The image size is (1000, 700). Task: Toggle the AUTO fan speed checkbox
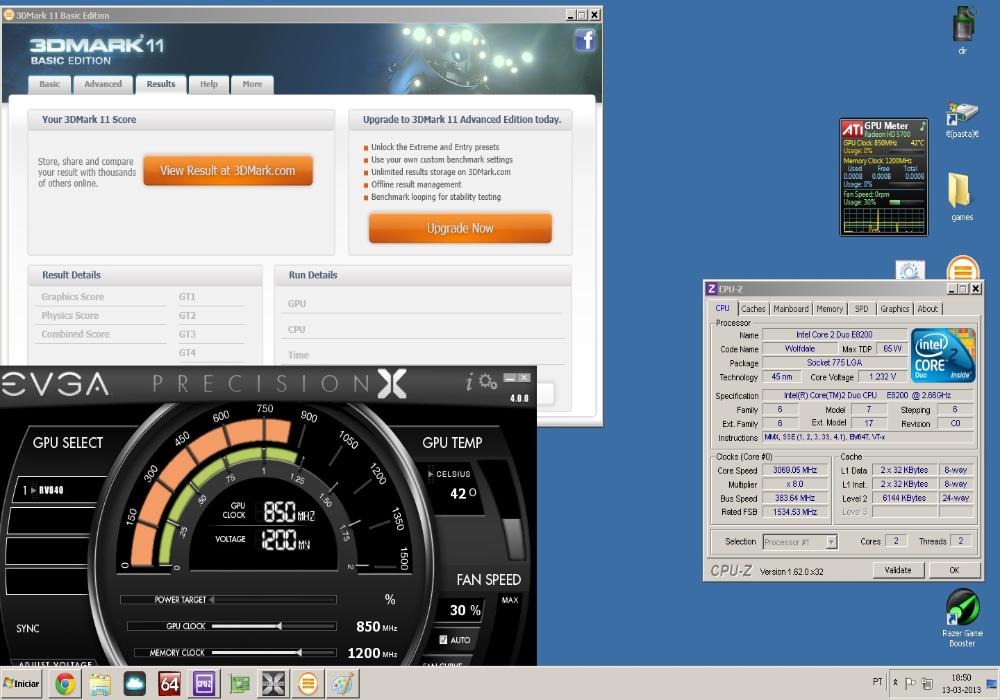[443, 639]
